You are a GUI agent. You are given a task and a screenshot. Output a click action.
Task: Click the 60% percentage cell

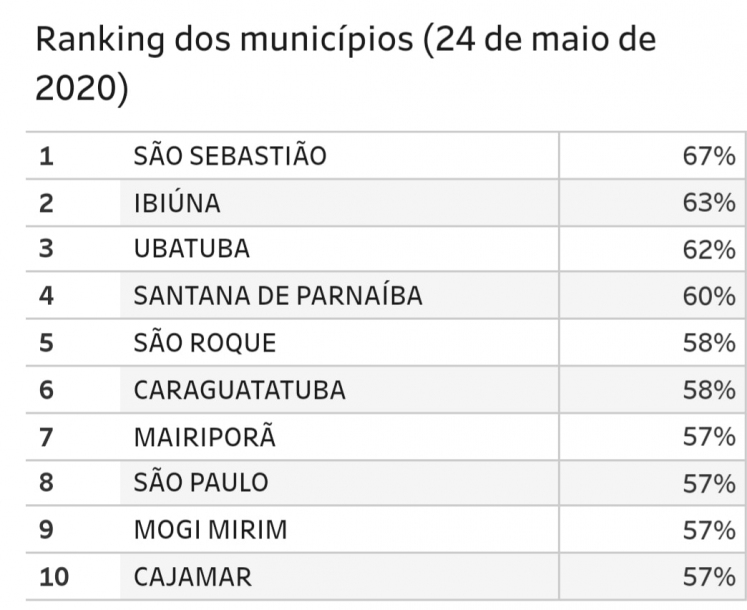[x=709, y=296]
